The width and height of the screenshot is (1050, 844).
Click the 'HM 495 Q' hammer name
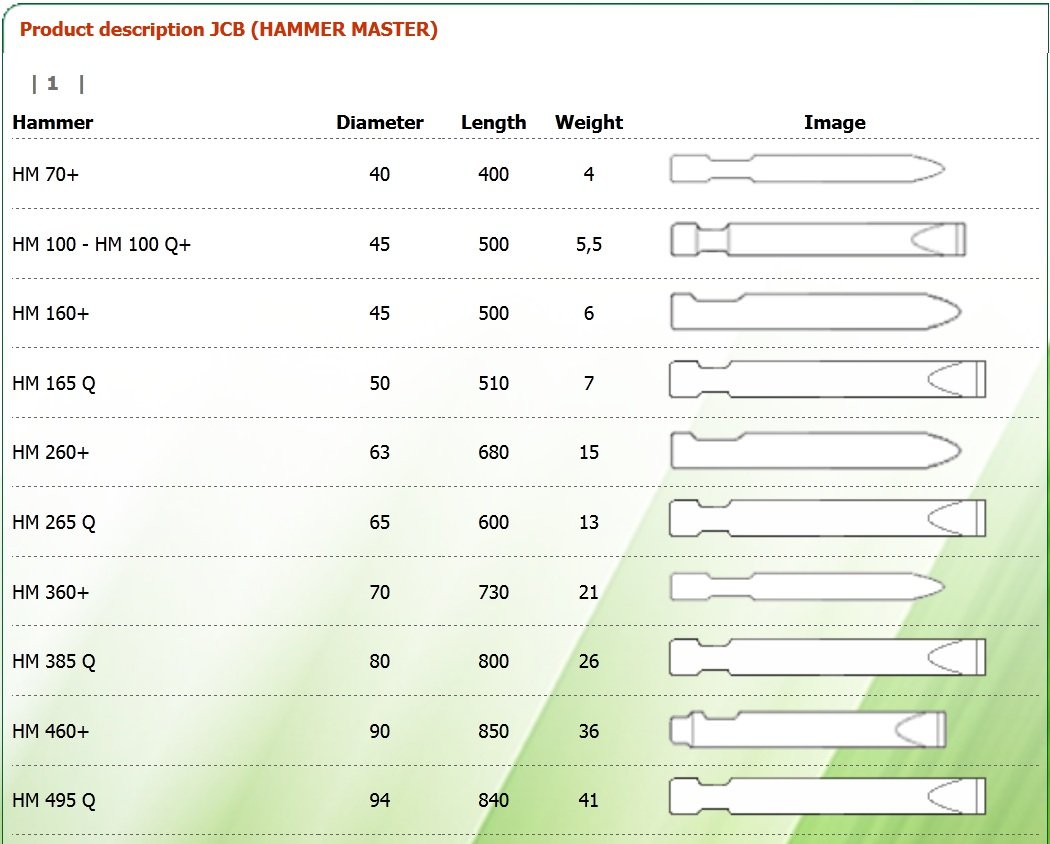coord(54,800)
